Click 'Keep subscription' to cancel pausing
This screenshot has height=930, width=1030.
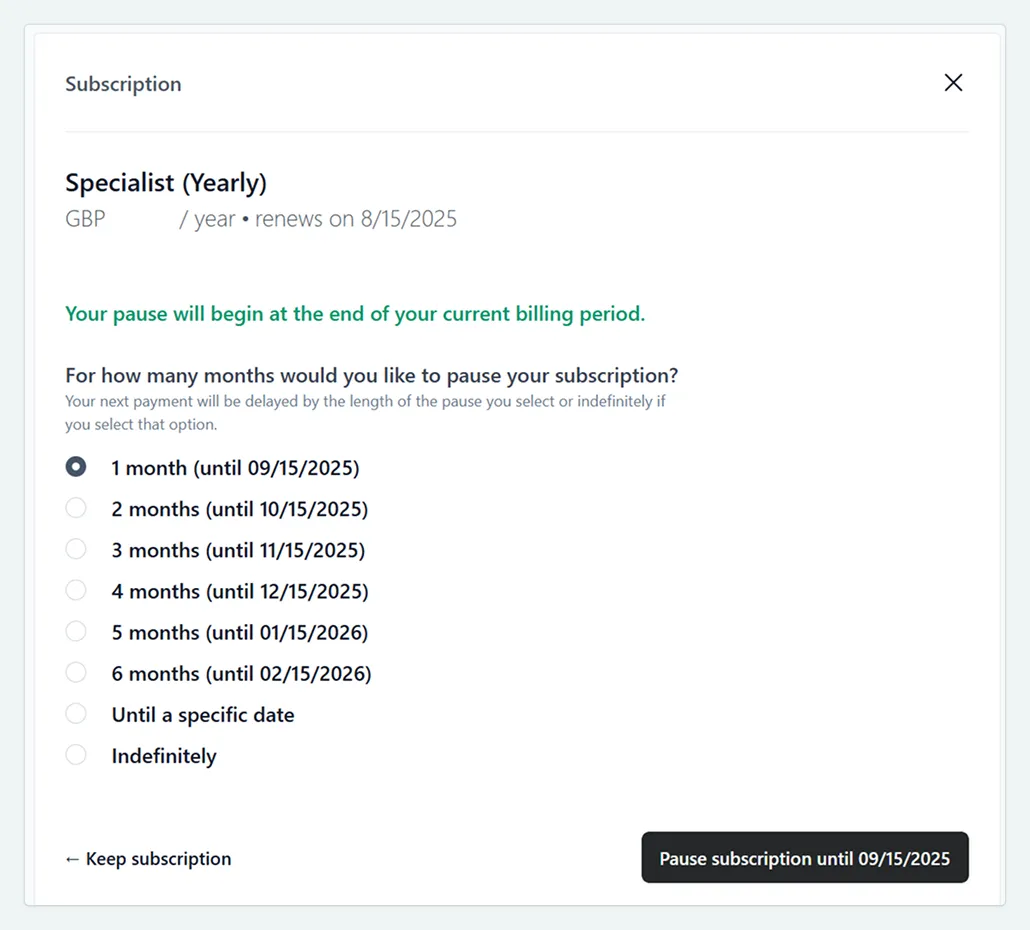pos(147,858)
